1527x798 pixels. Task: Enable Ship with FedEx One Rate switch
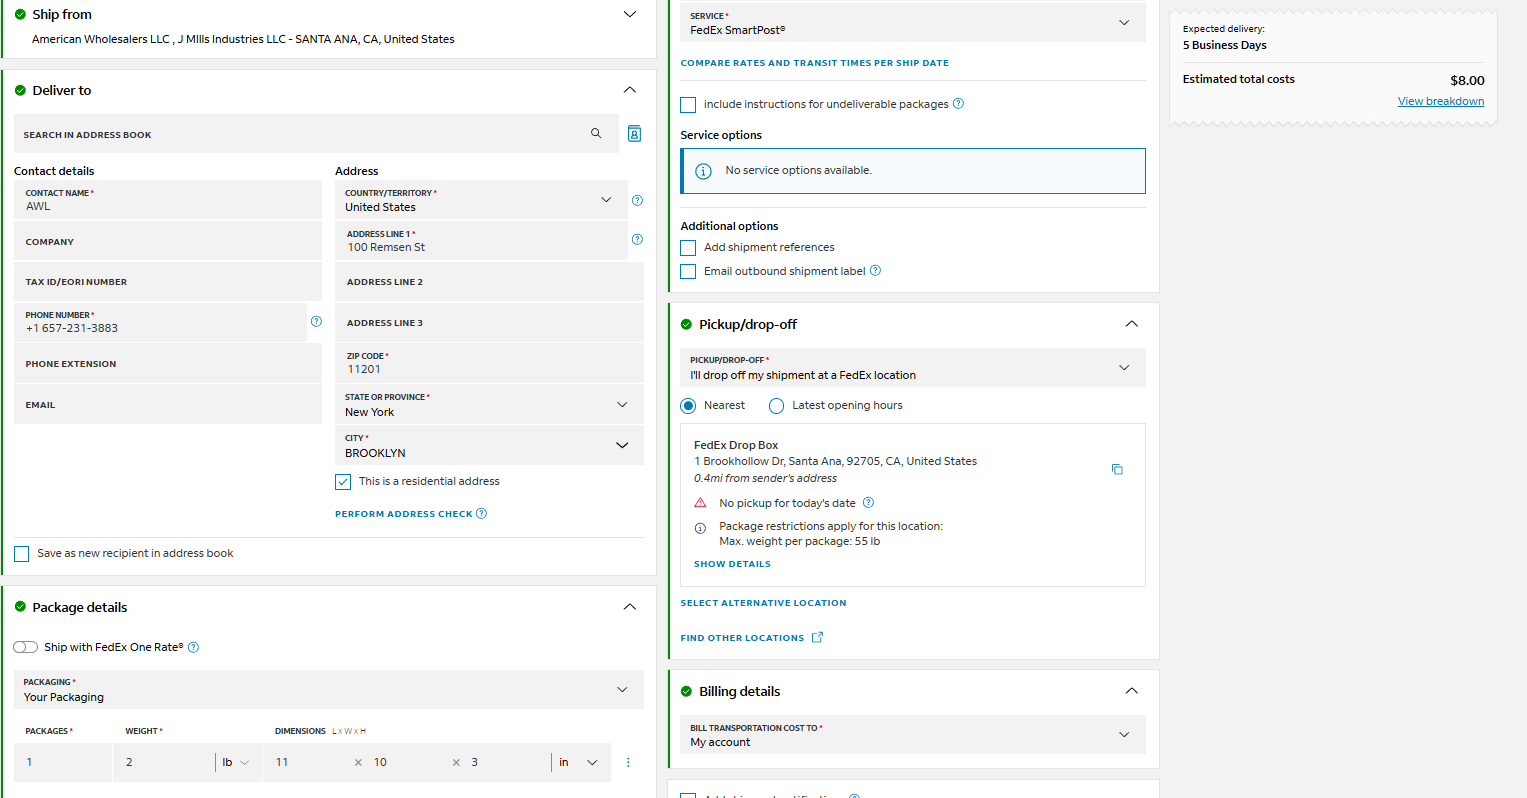point(25,647)
